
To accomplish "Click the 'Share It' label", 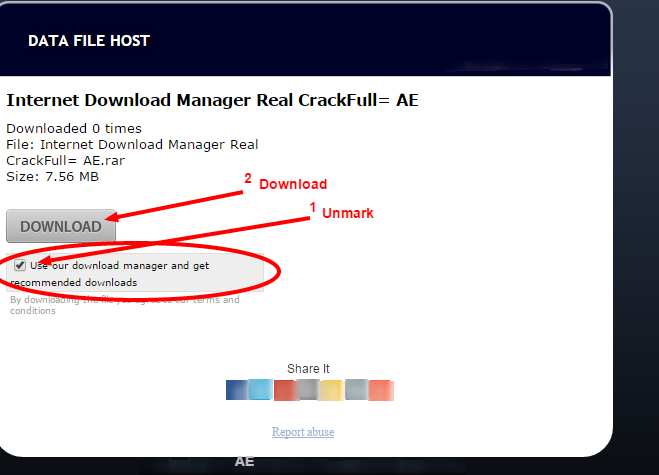I will 308,369.
